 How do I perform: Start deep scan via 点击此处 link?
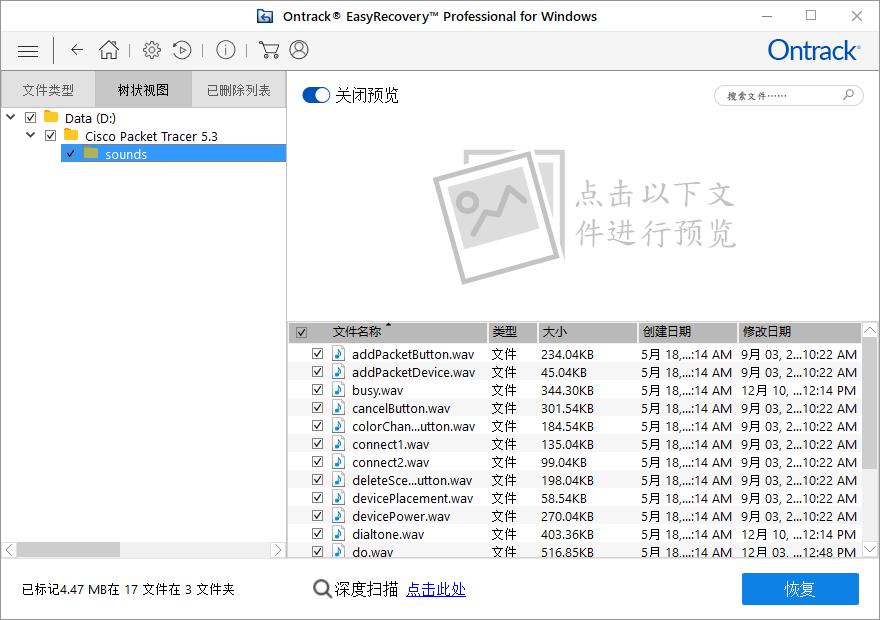437,590
